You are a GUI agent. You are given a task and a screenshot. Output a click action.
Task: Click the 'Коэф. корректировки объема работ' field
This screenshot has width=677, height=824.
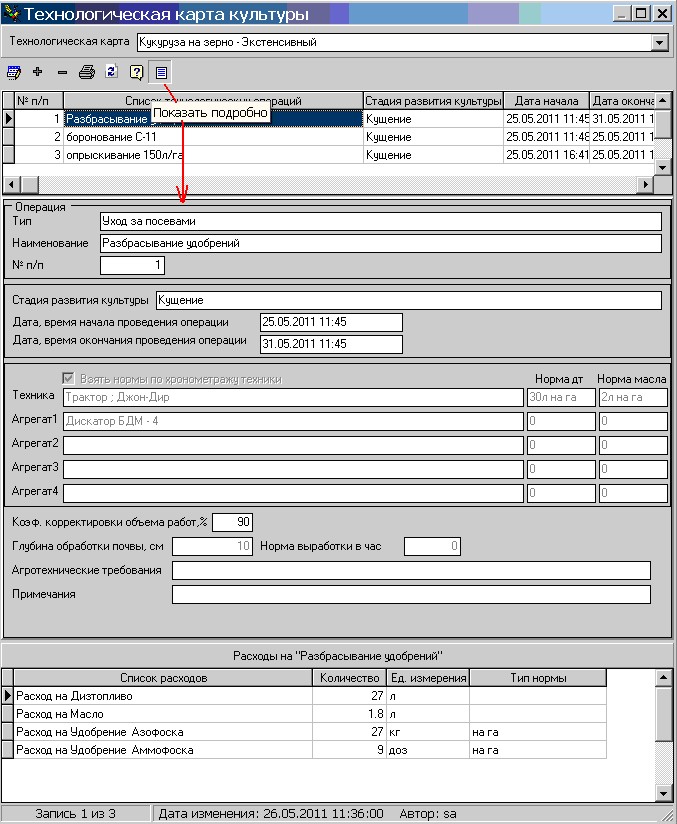tap(232, 521)
